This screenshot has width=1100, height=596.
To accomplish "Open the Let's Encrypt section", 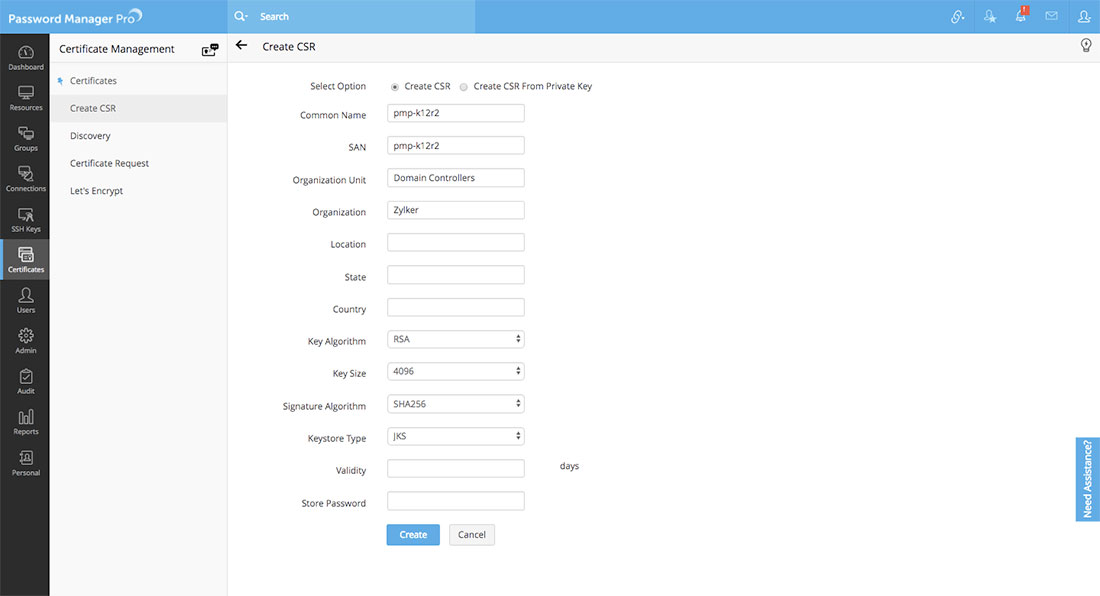I will pos(95,190).
